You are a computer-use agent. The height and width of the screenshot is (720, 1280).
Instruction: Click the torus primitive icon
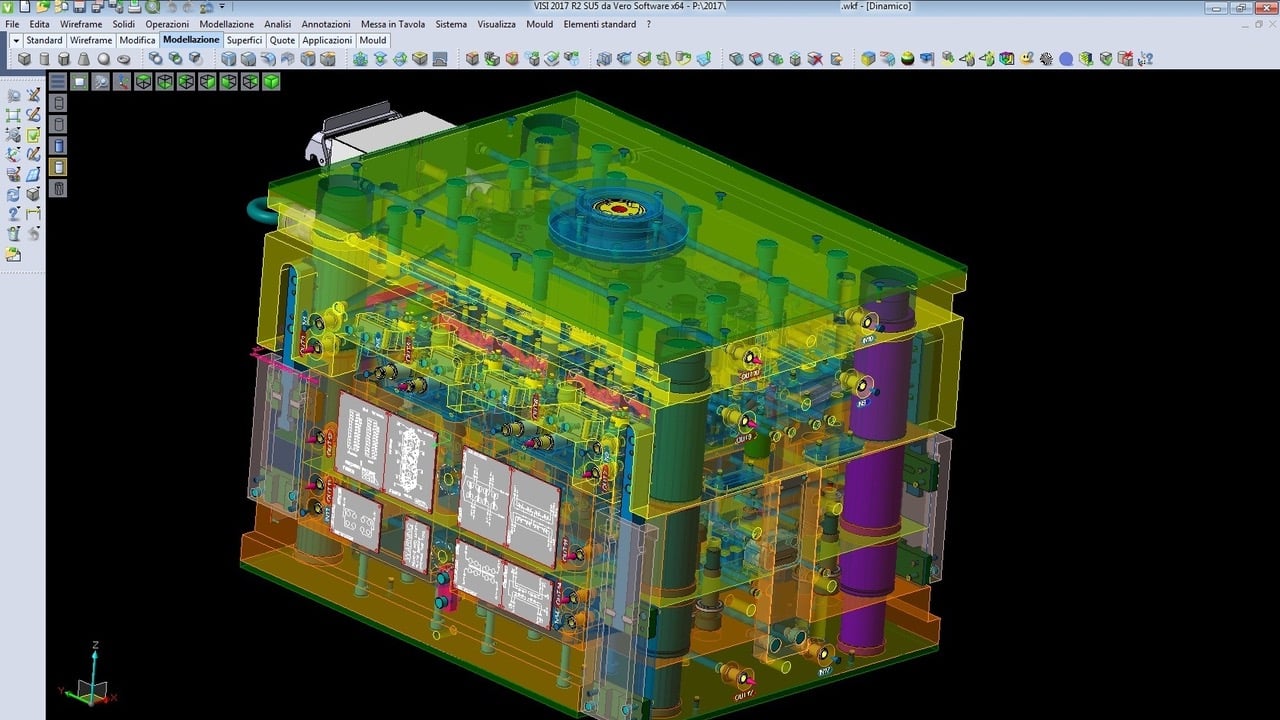123,59
